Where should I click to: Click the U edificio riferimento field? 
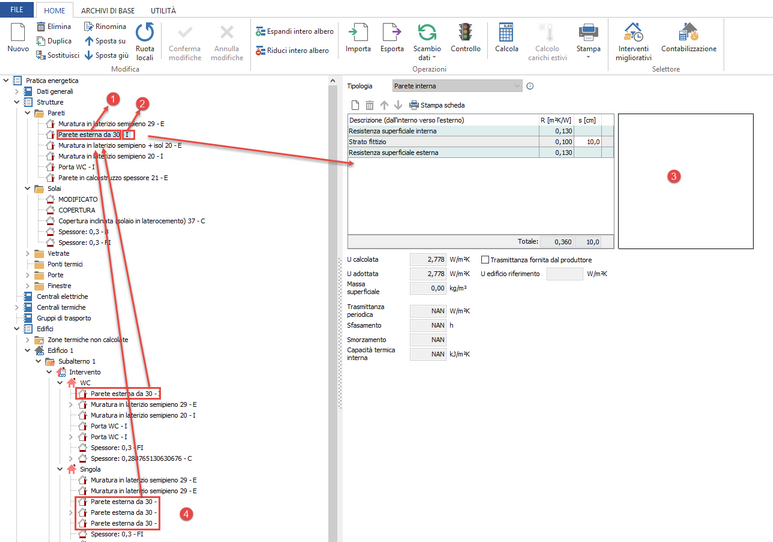pyautogui.click(x=565, y=273)
